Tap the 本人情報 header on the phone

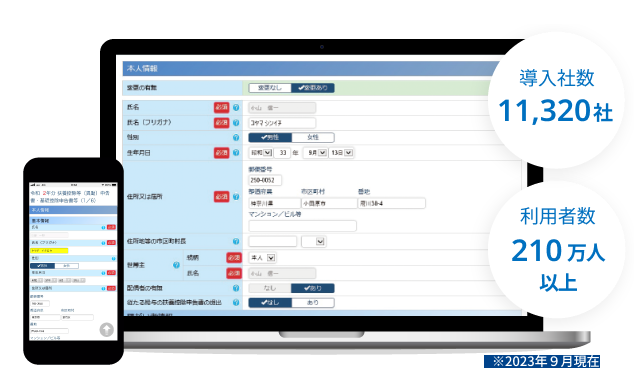tap(73, 210)
